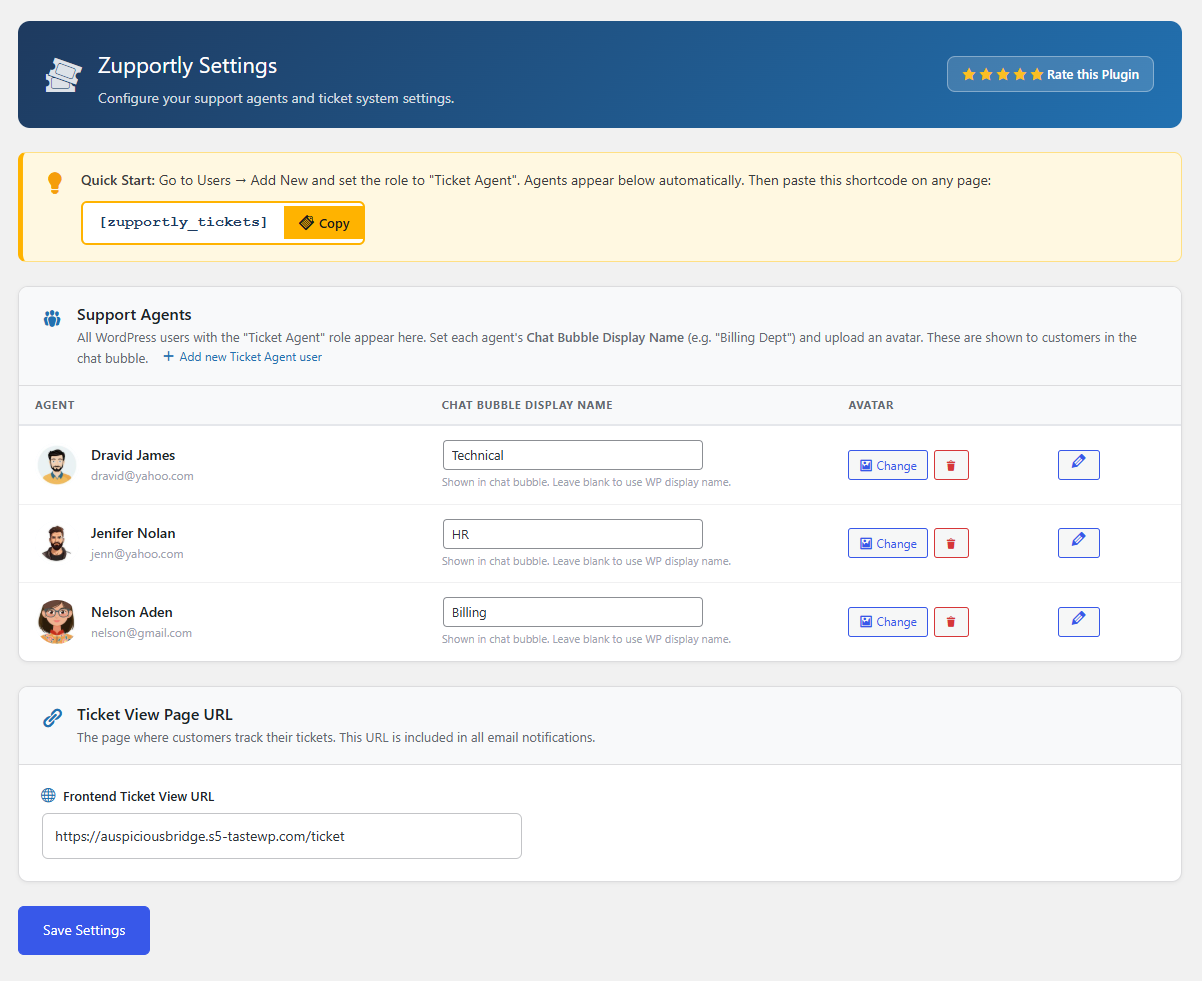Click Save Settings
The height and width of the screenshot is (981, 1202).
click(83, 930)
